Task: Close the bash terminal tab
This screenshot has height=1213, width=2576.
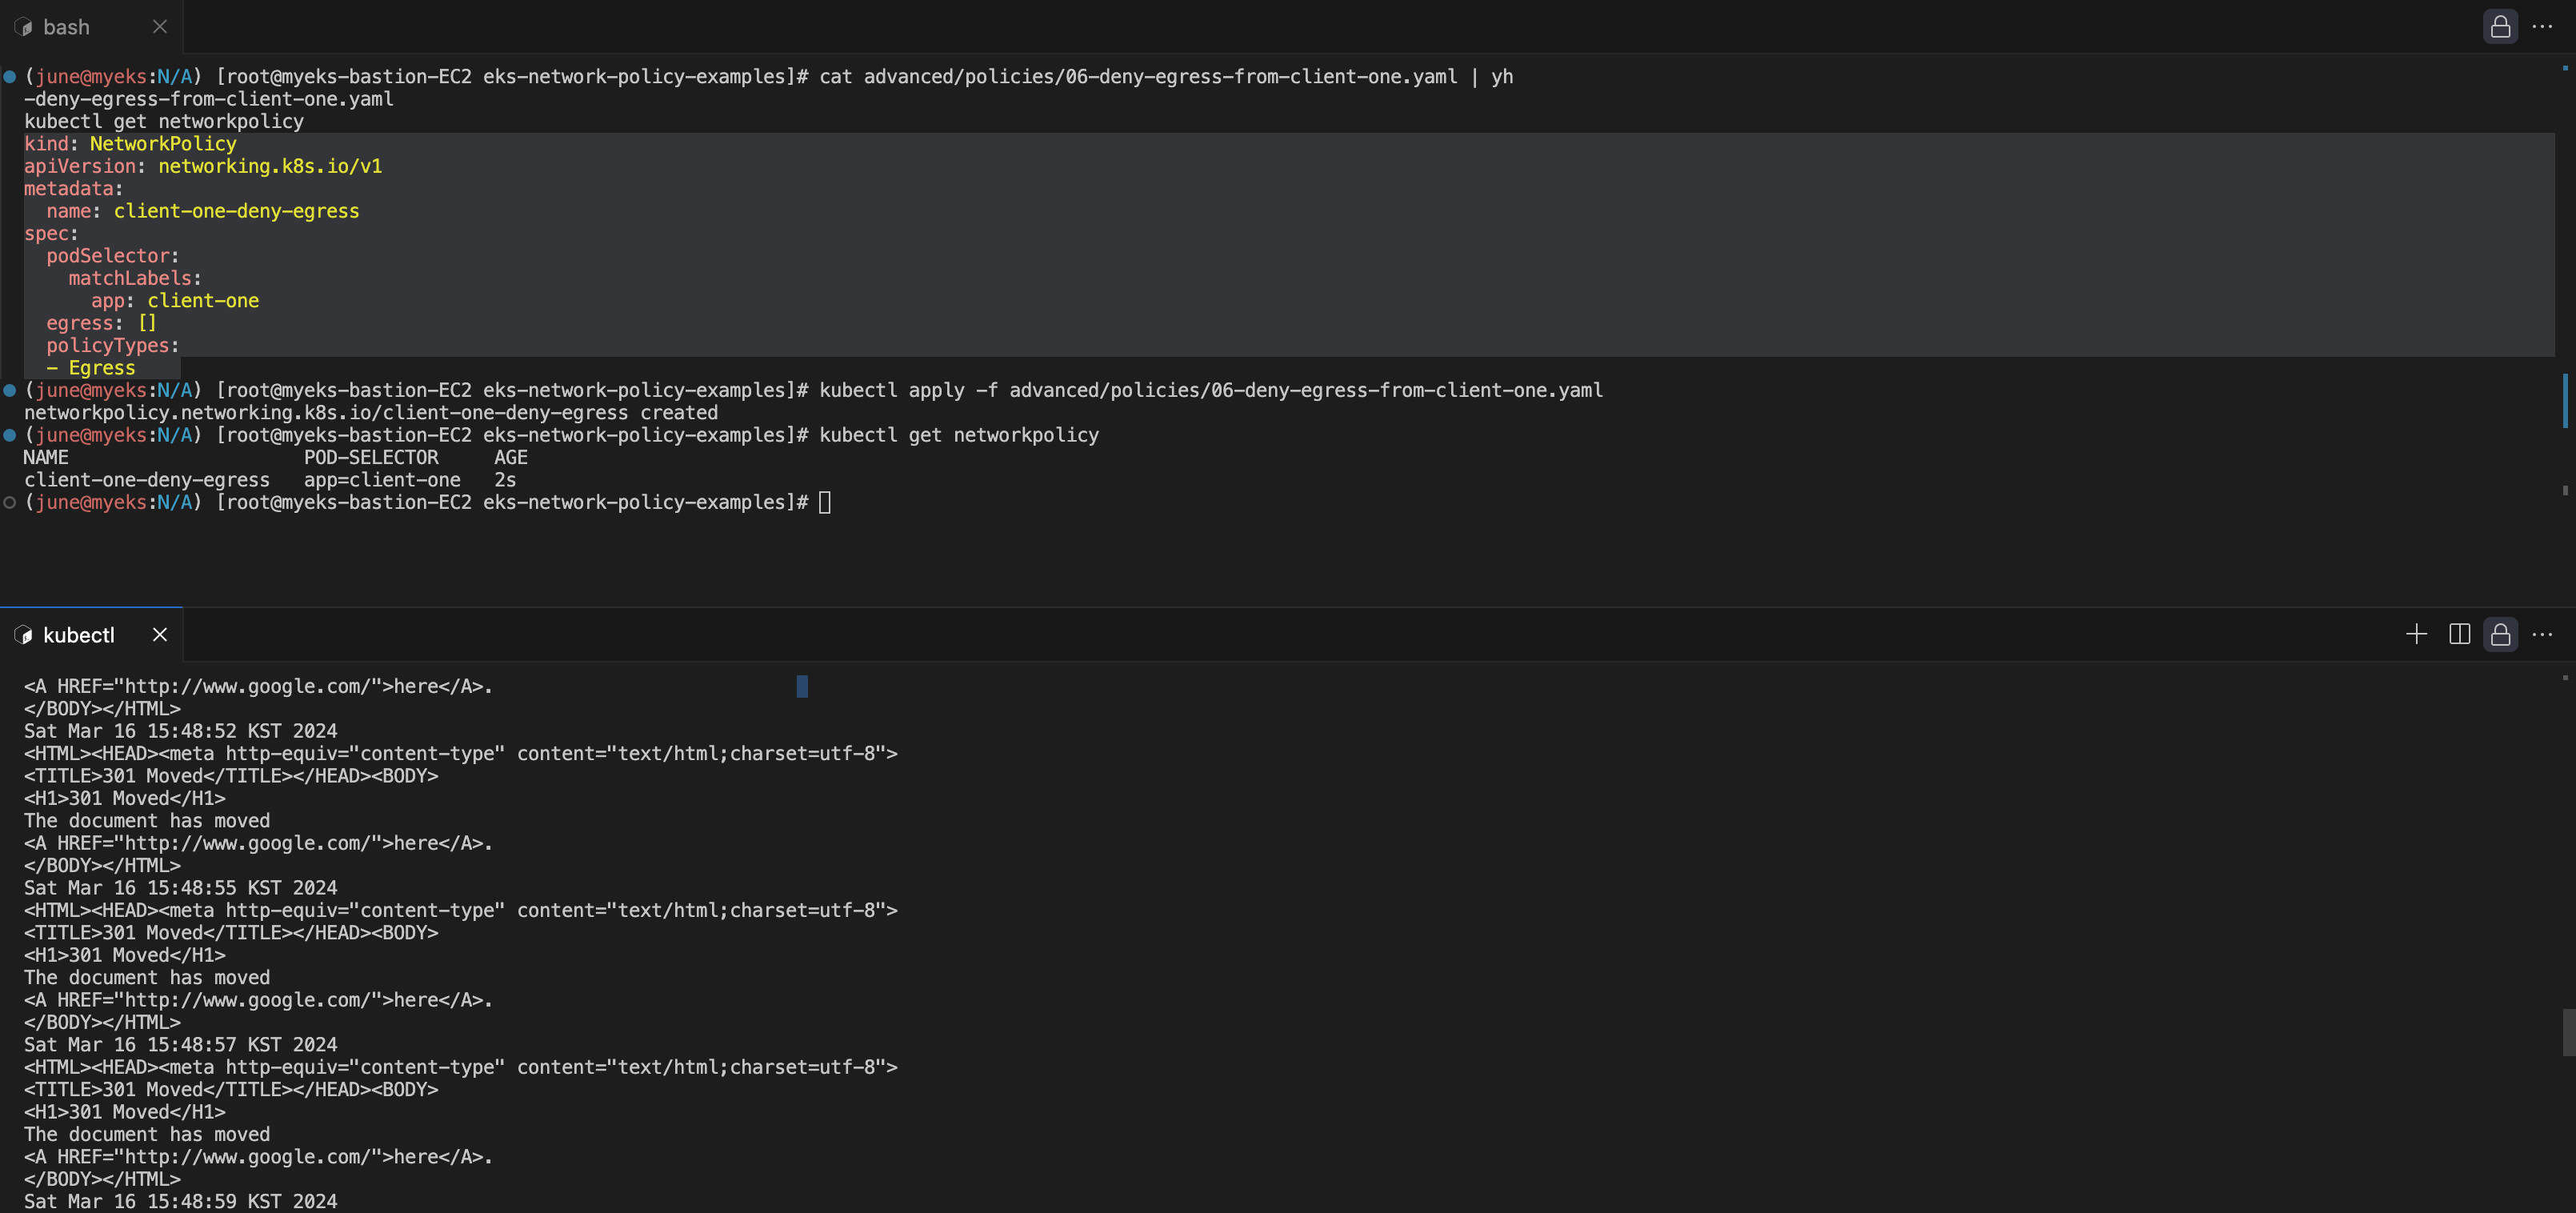Action: (160, 27)
